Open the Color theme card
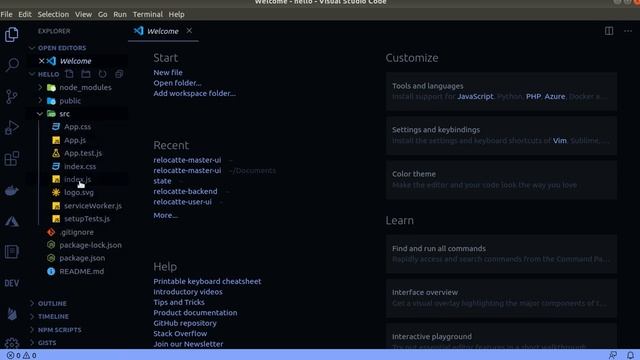The height and width of the screenshot is (360, 640). 501,180
